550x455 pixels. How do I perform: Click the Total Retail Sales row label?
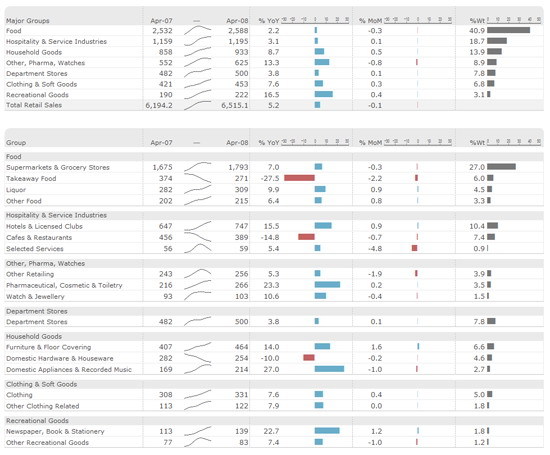[x=34, y=105]
